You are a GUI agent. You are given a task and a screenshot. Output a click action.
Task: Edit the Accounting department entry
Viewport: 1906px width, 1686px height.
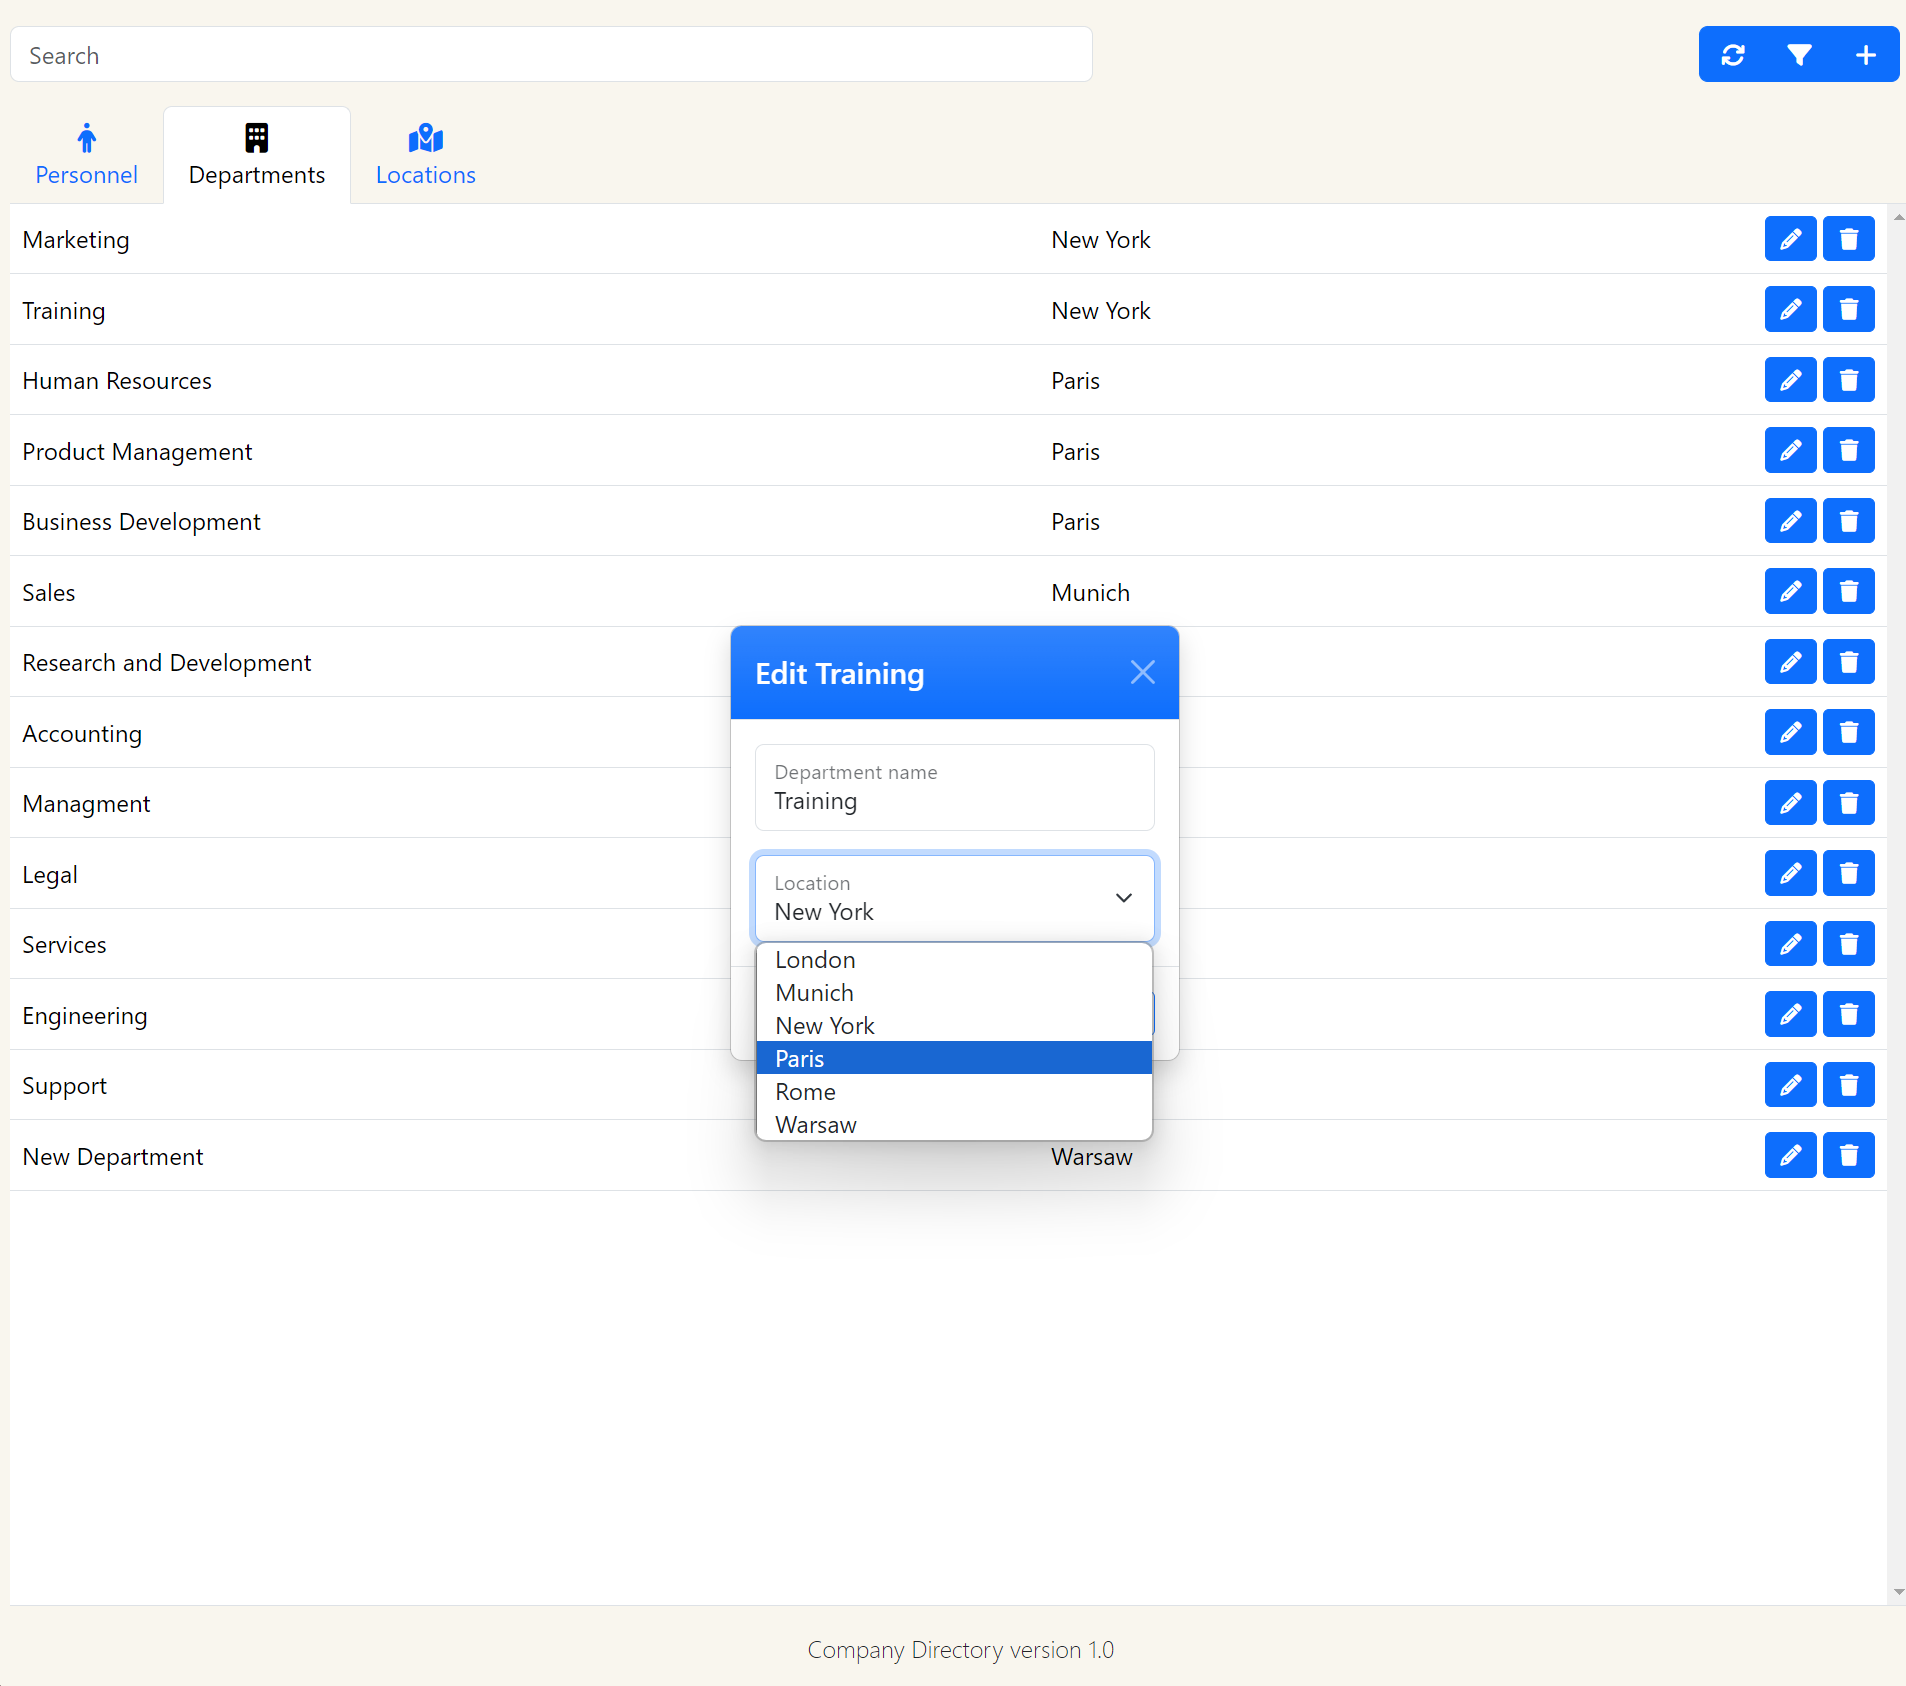(1790, 733)
